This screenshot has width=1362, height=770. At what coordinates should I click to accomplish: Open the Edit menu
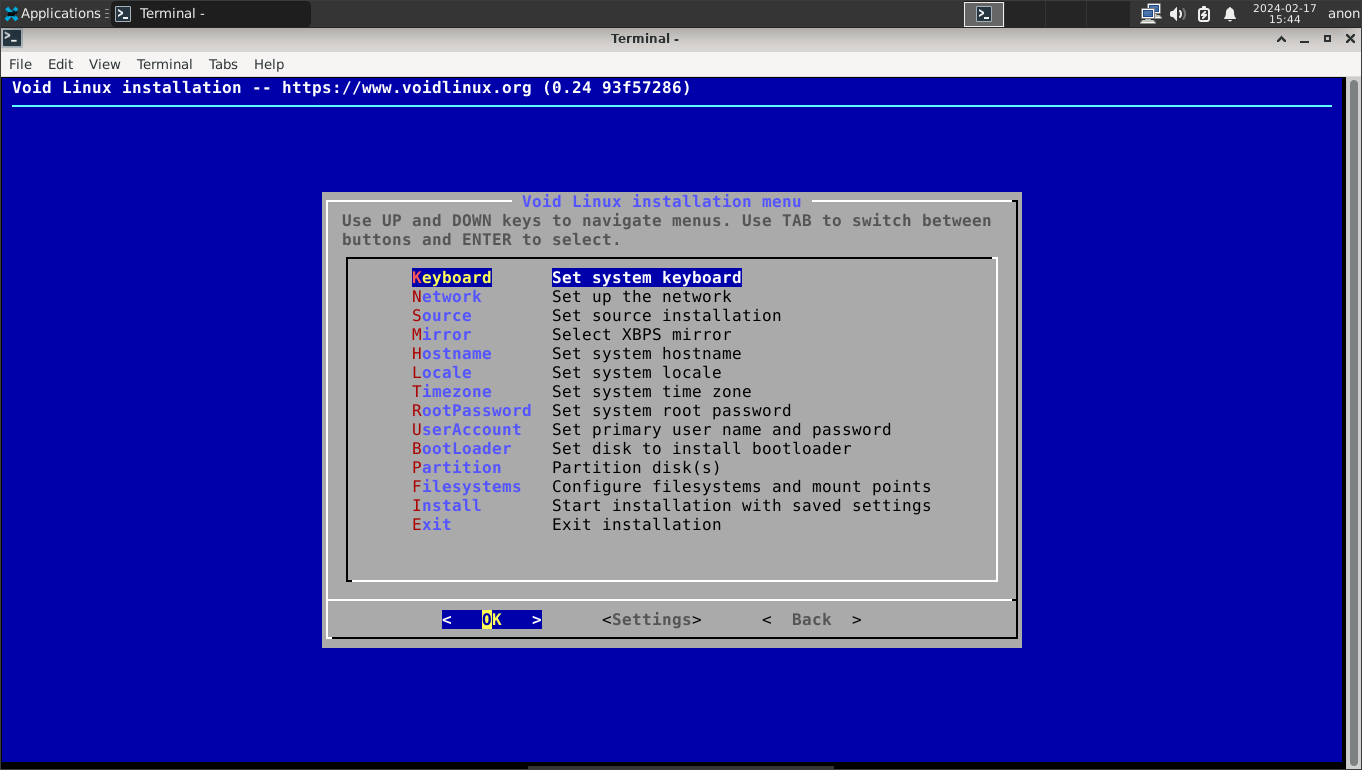60,64
